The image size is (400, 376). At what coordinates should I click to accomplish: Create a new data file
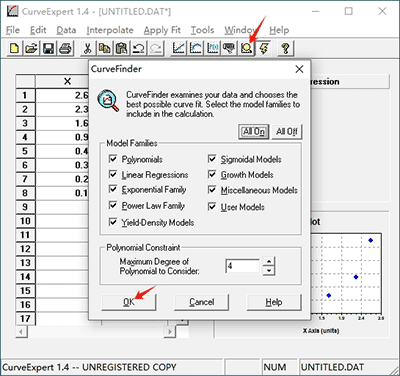(x=14, y=49)
